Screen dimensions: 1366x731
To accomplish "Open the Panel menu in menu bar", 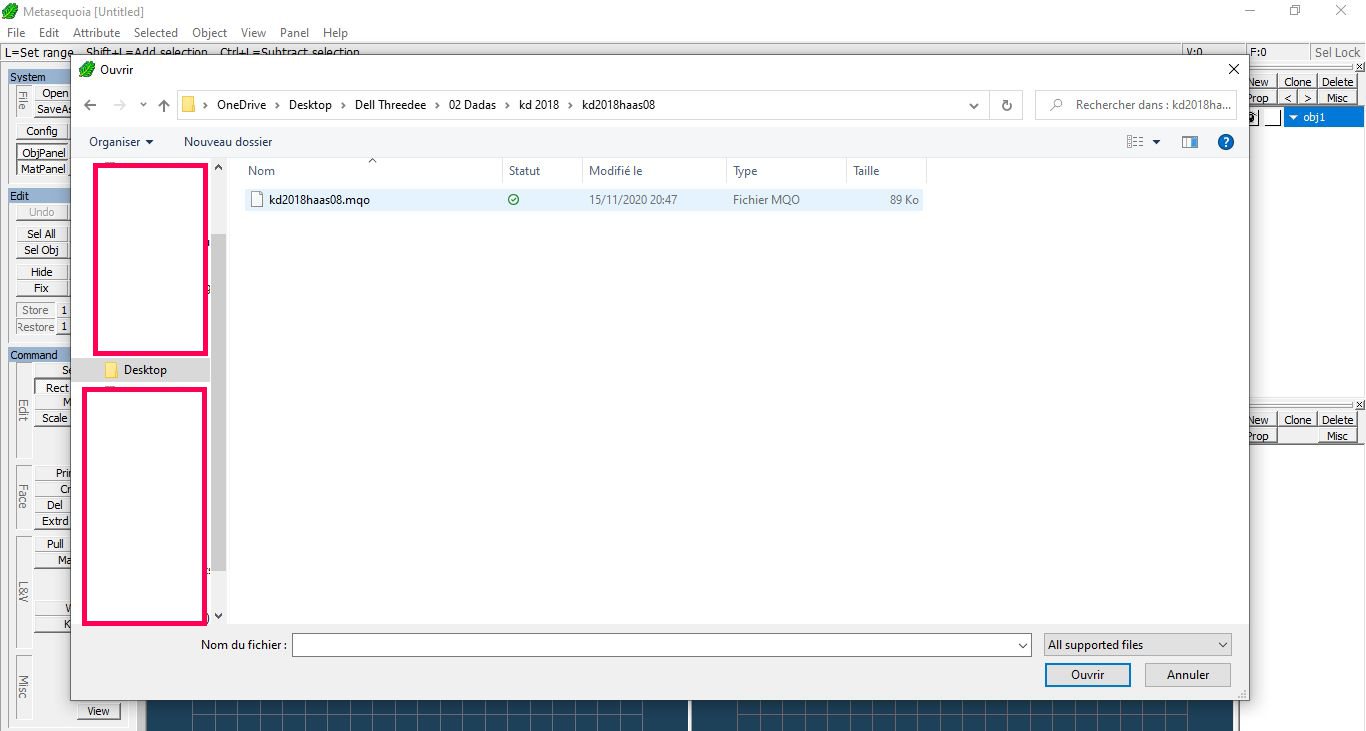I will coord(294,33).
